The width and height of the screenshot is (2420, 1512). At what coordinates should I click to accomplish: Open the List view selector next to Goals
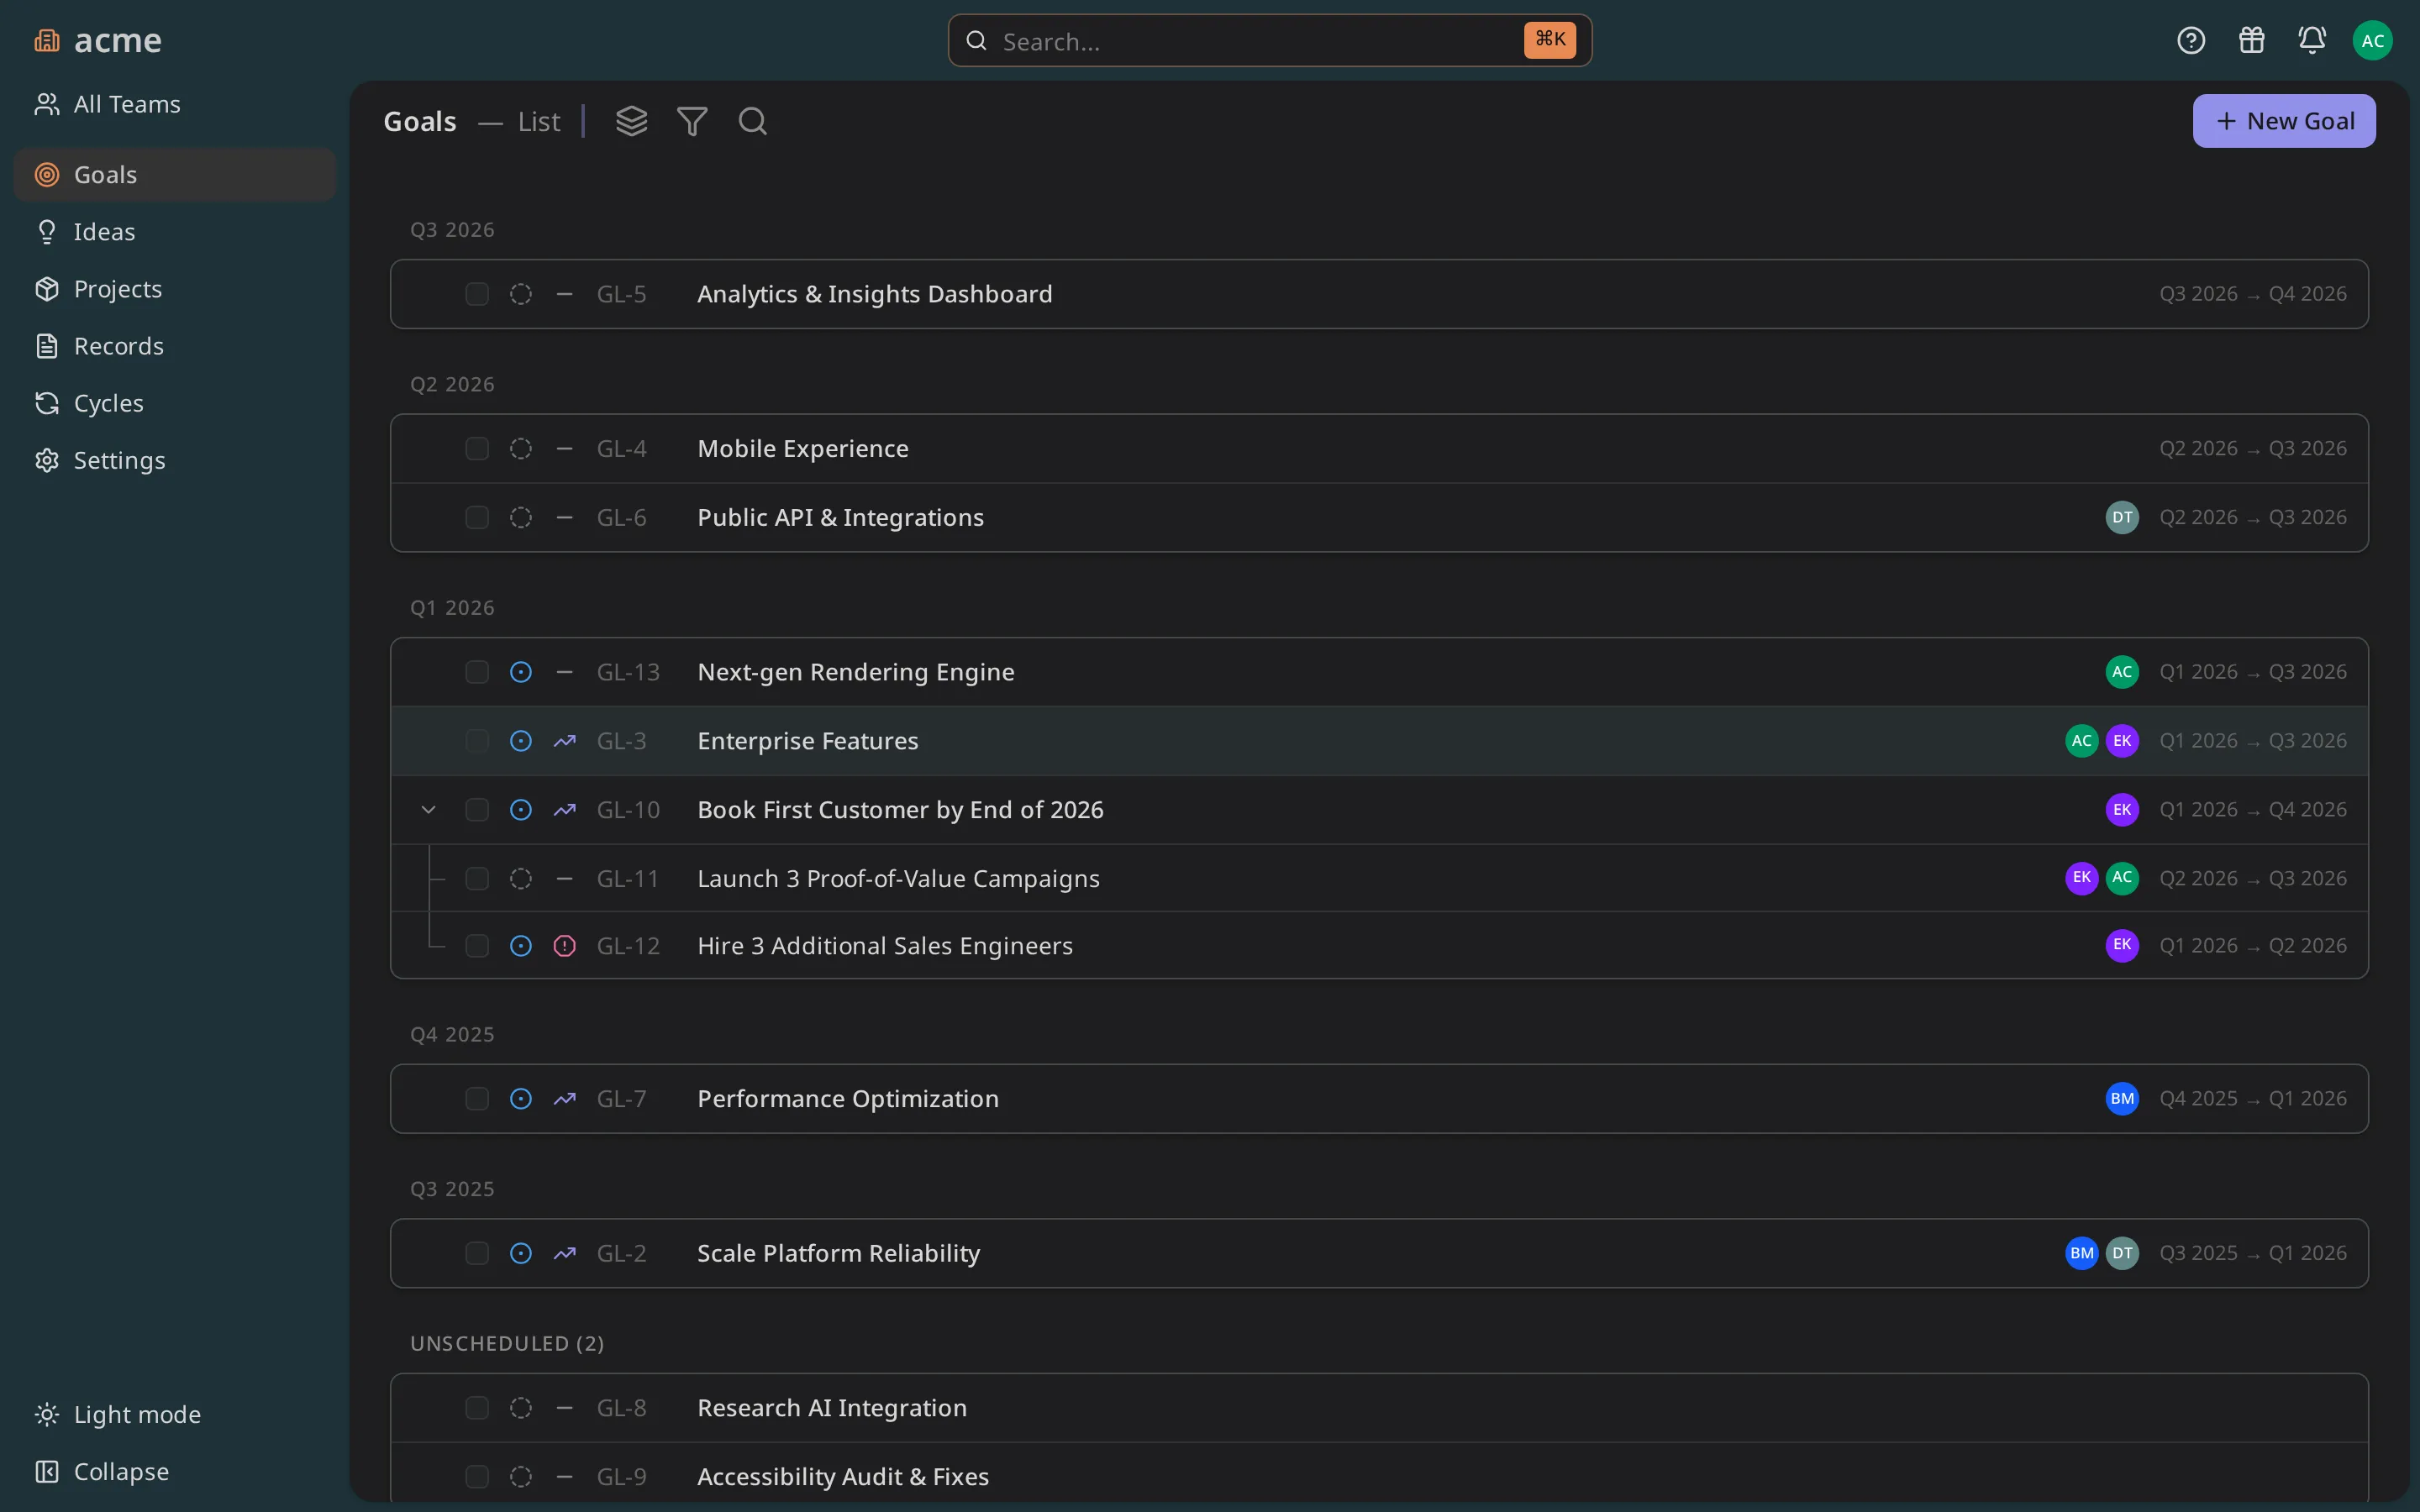click(x=539, y=121)
